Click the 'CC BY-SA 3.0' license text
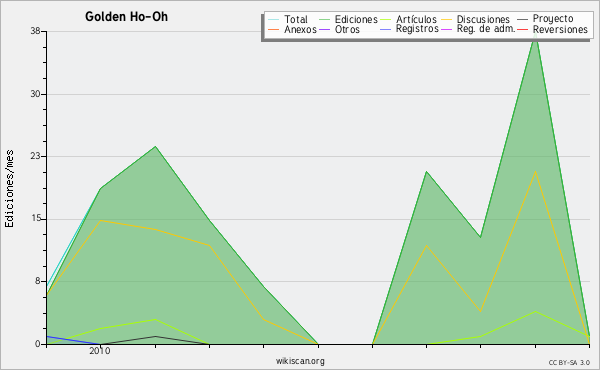The height and width of the screenshot is (370, 600). click(569, 363)
